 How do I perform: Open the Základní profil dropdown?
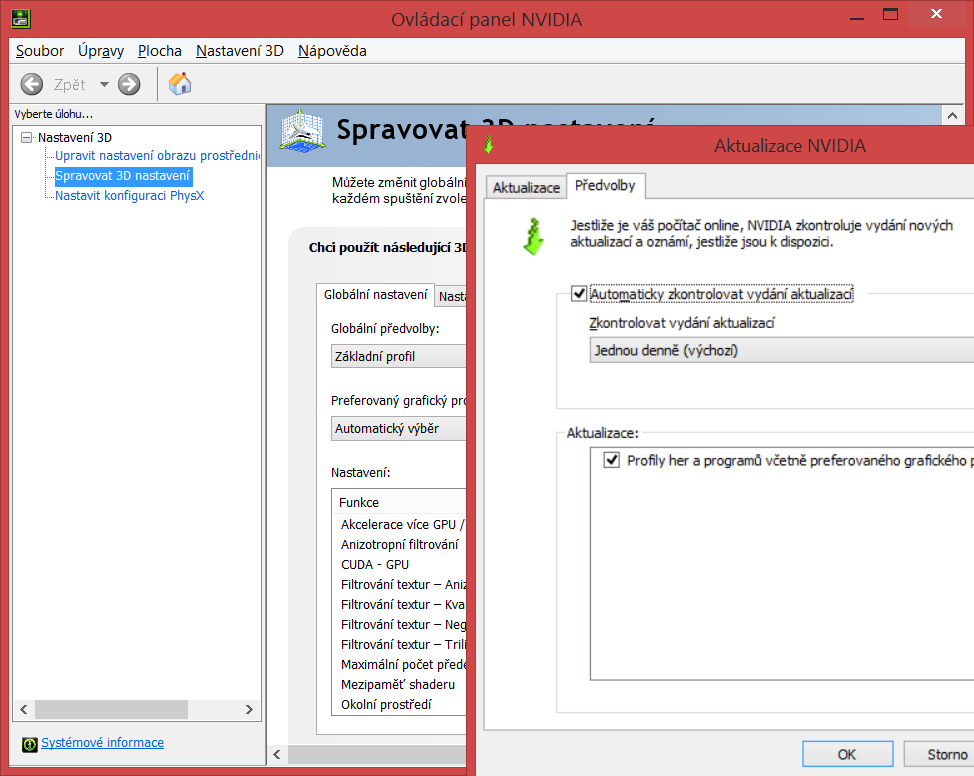tap(398, 357)
